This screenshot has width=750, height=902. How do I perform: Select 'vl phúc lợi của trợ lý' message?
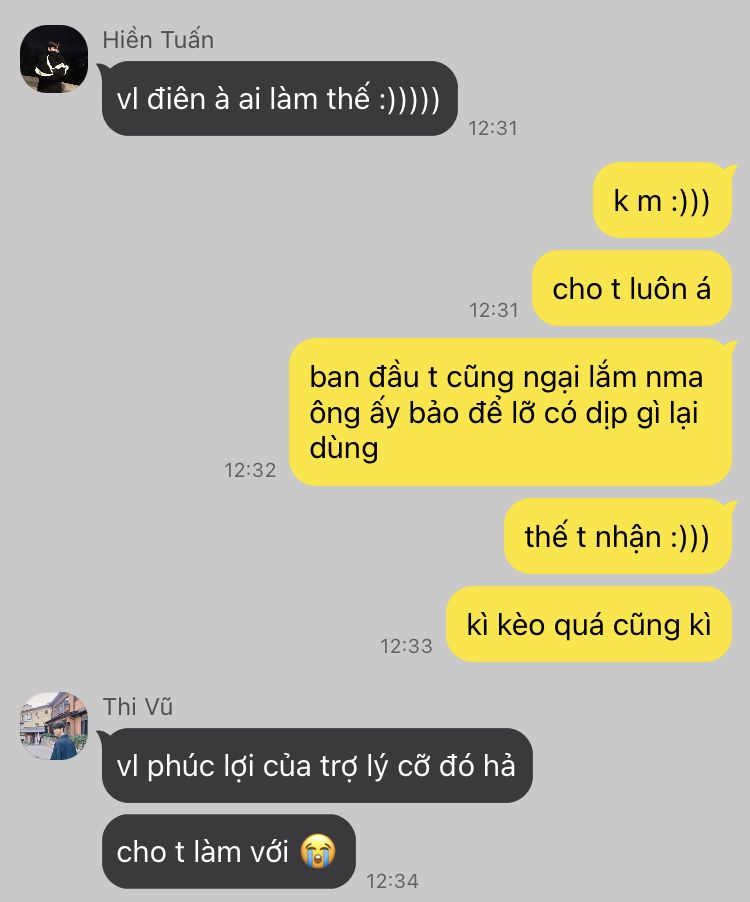[x=317, y=766]
